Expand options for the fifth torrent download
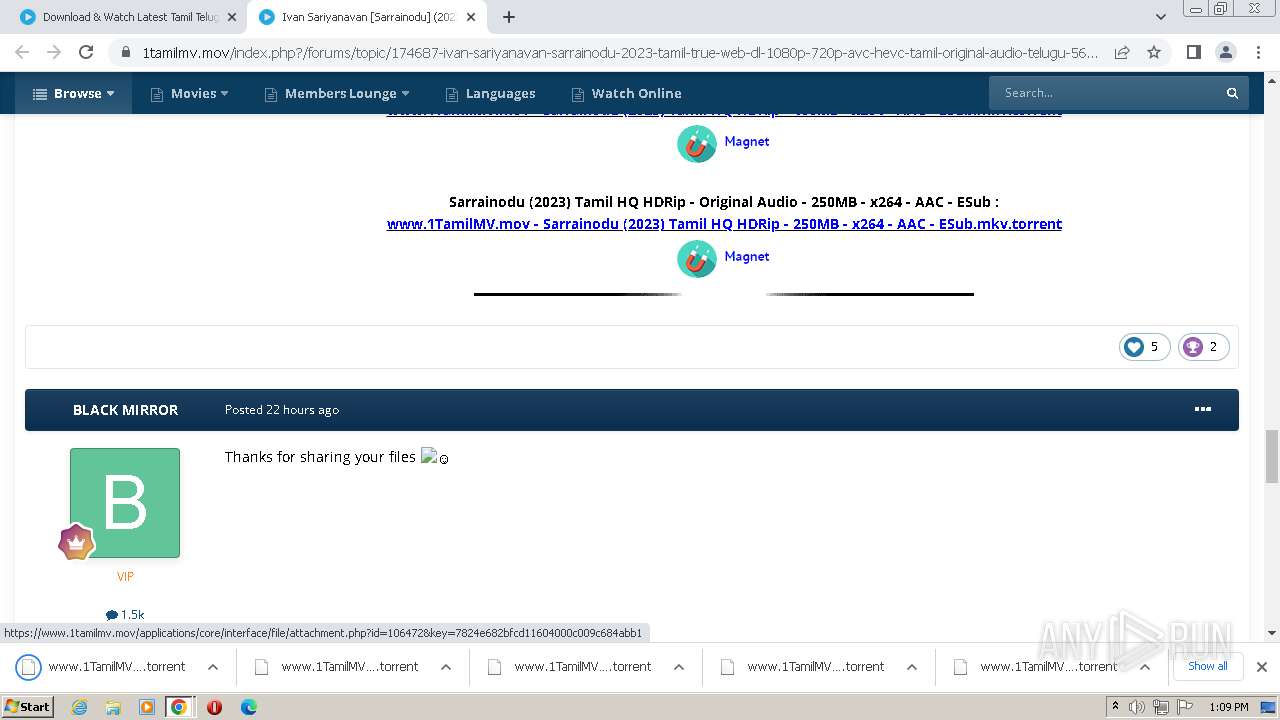The width and height of the screenshot is (1280, 720). tap(1145, 667)
